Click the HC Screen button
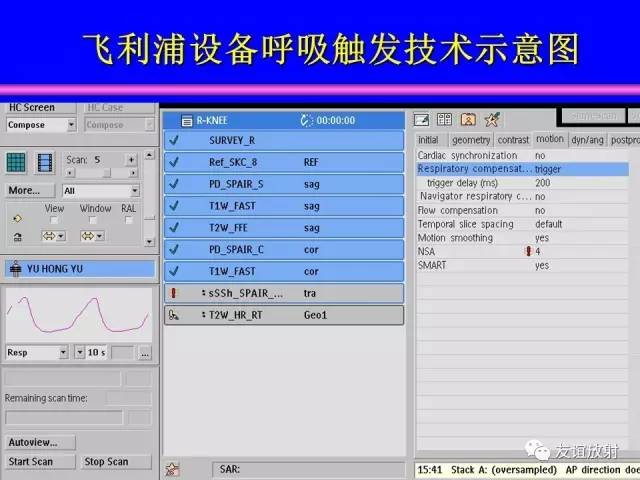 pyautogui.click(x=40, y=108)
